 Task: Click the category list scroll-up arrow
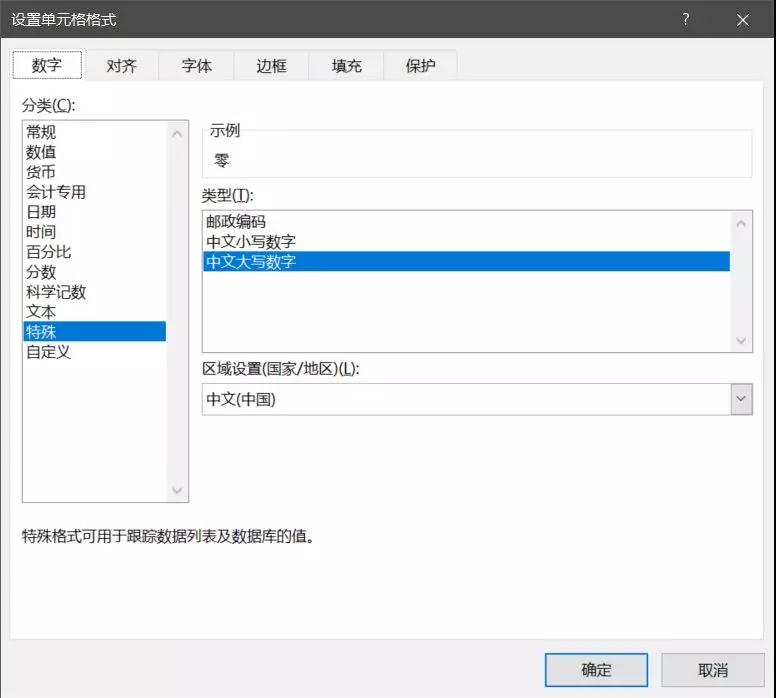[177, 134]
